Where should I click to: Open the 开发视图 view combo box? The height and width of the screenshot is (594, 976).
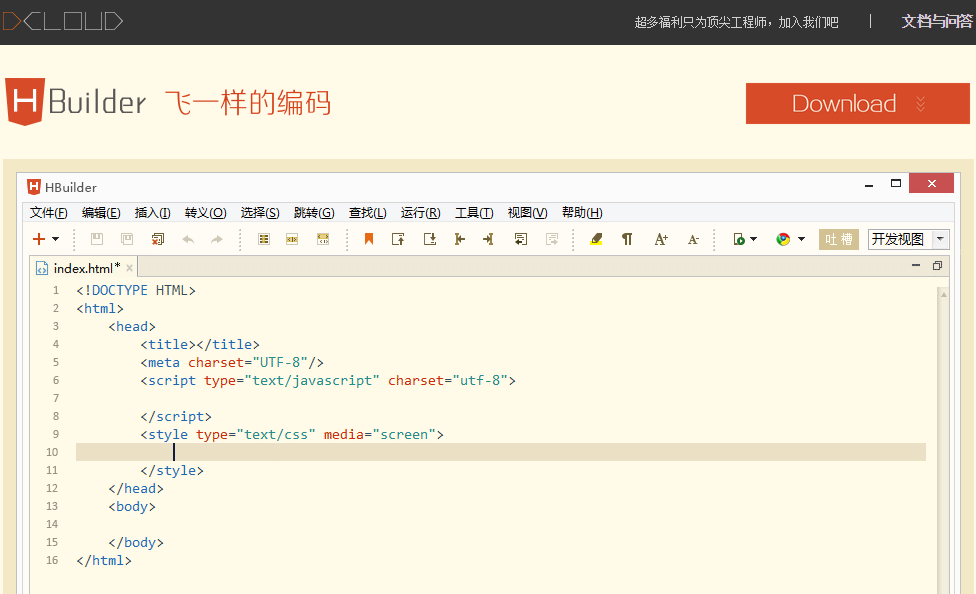click(x=909, y=239)
